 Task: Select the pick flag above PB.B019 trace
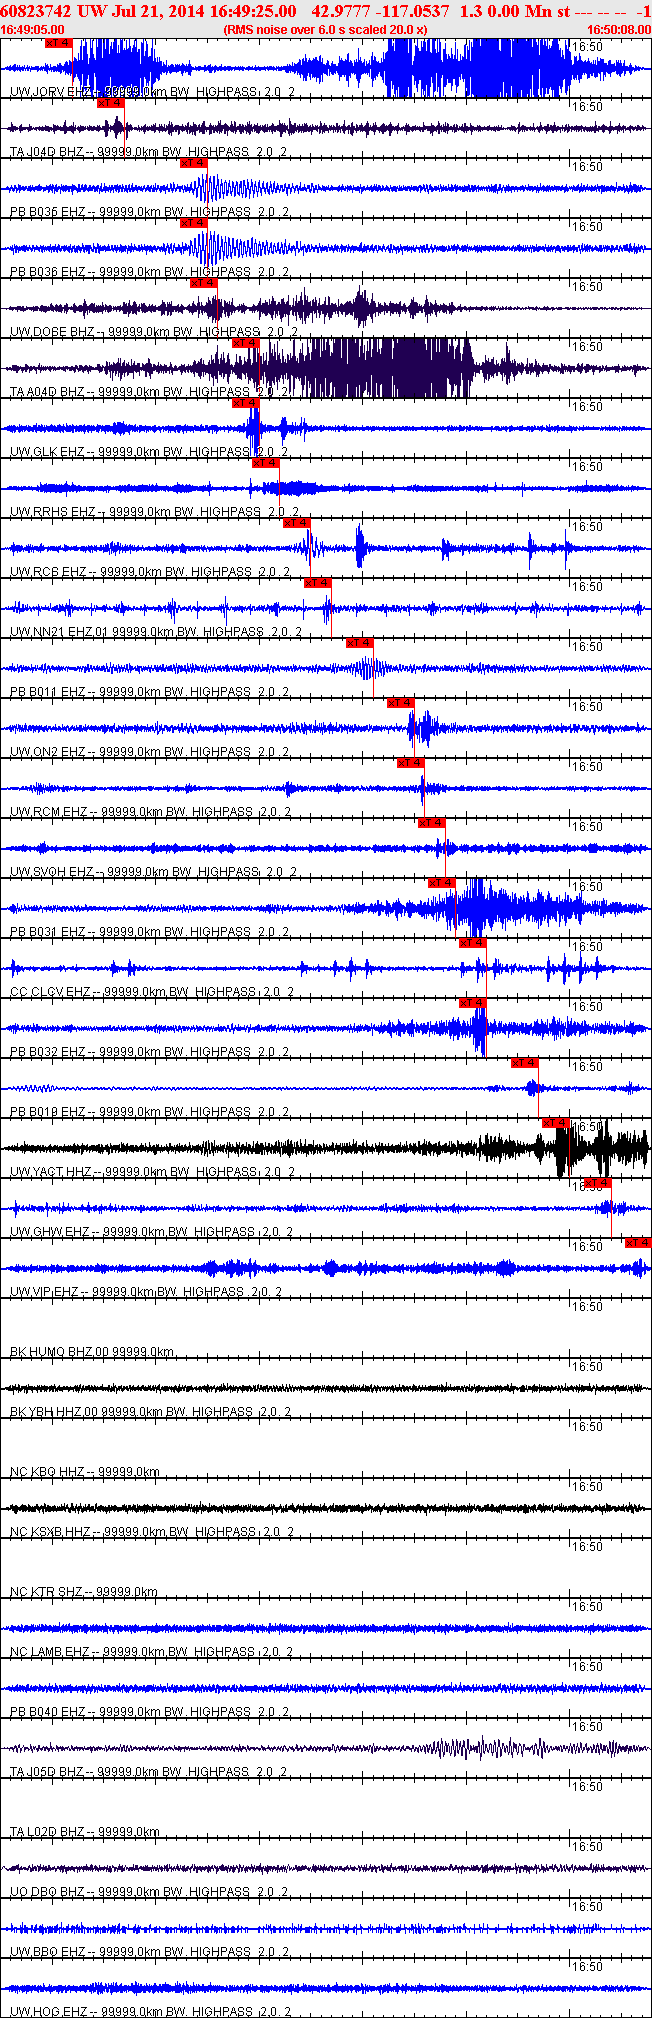(524, 1063)
